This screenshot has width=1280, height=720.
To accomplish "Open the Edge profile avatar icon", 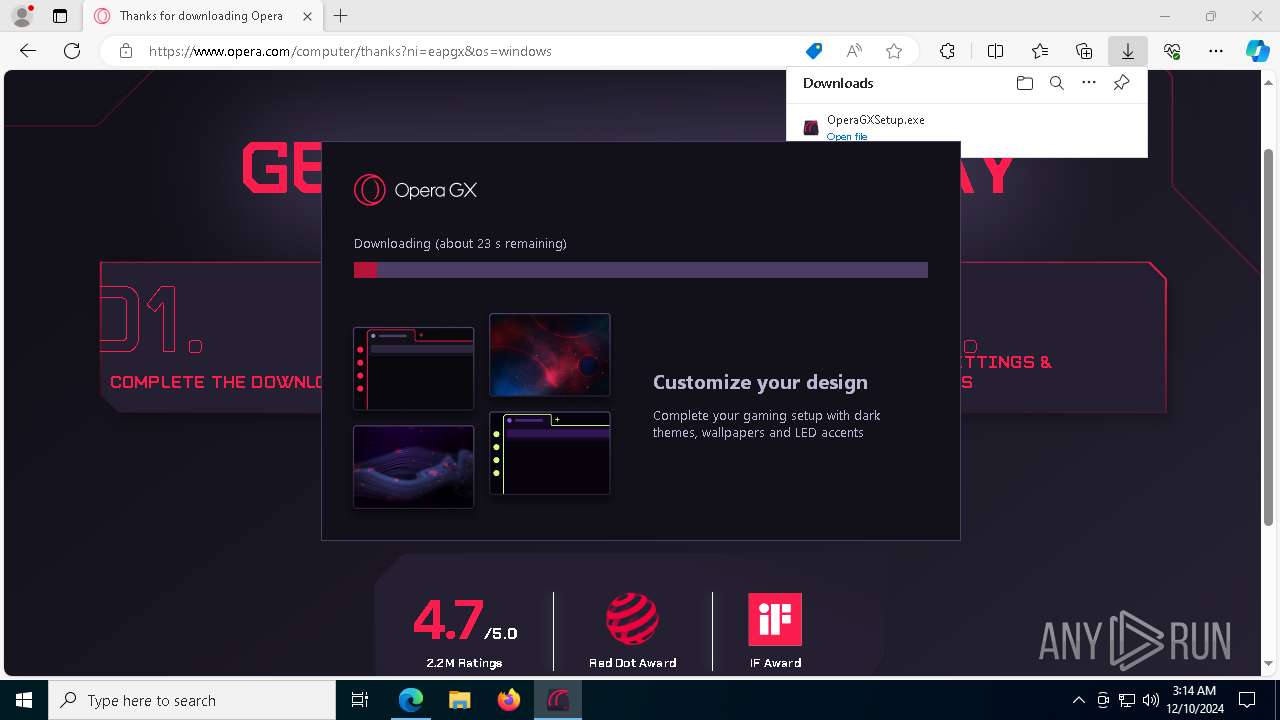I will coord(21,16).
